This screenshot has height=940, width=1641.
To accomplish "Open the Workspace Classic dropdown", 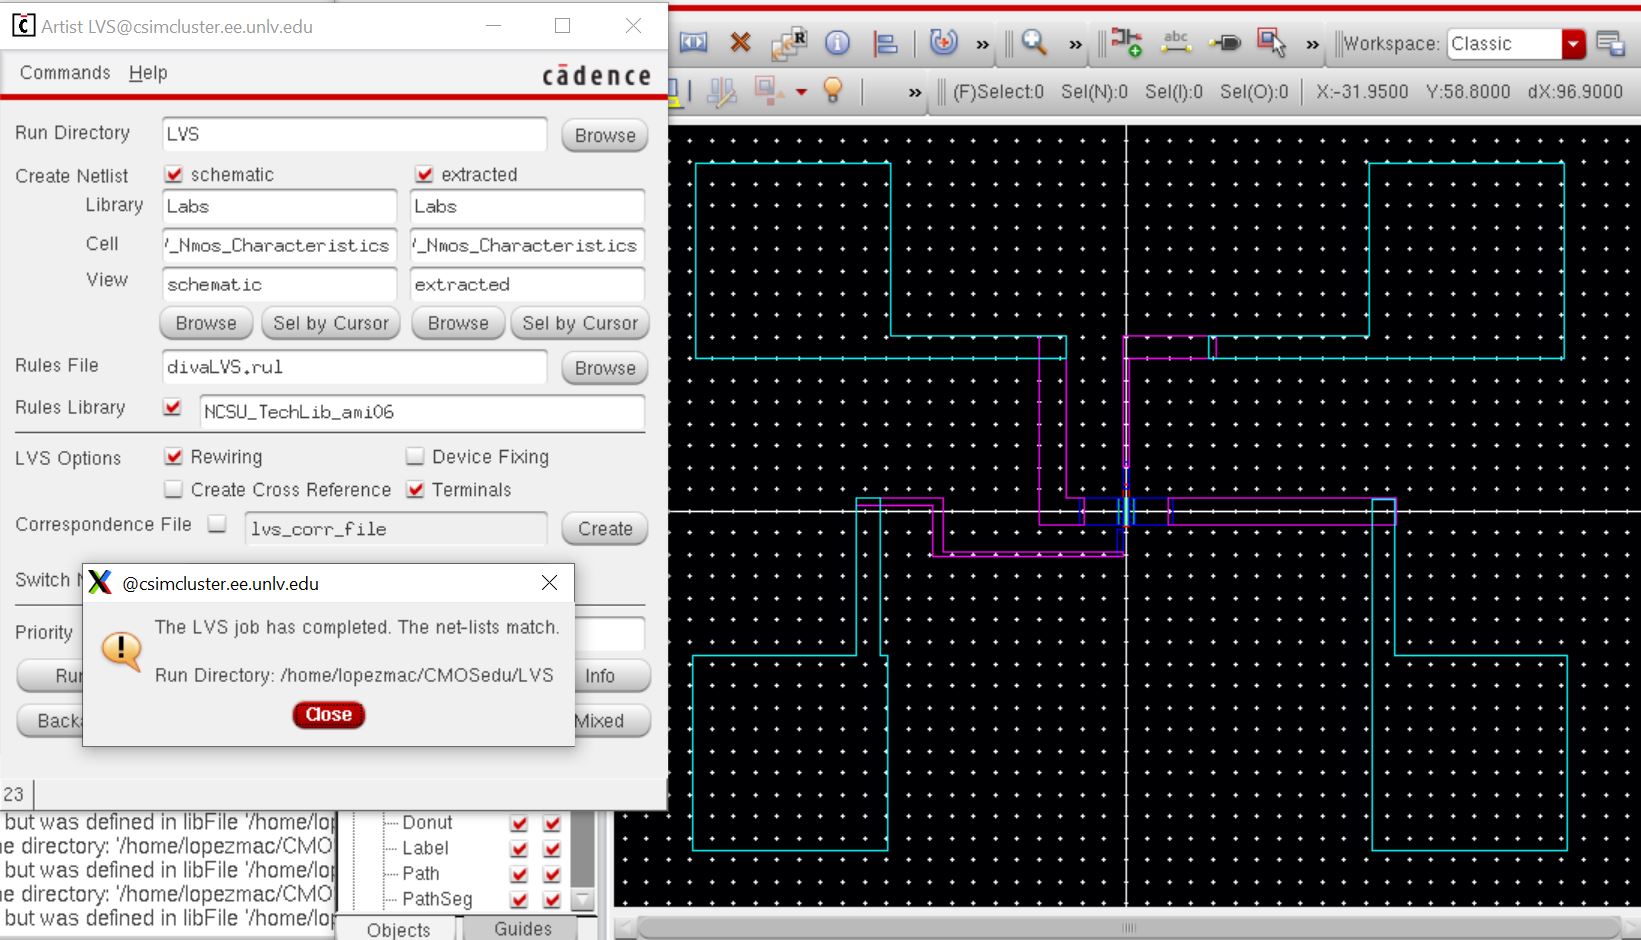I will 1573,44.
